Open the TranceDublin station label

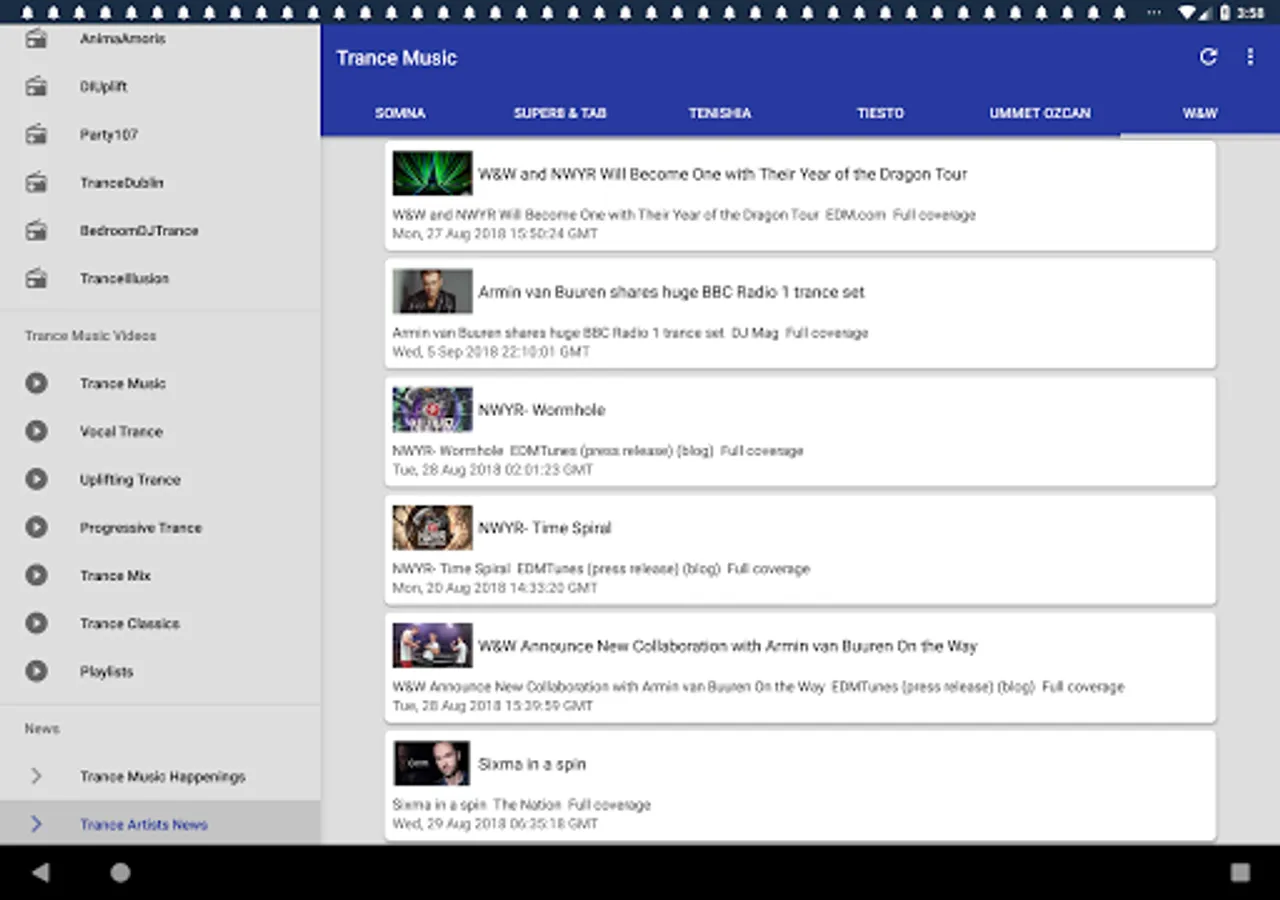[x=122, y=182]
